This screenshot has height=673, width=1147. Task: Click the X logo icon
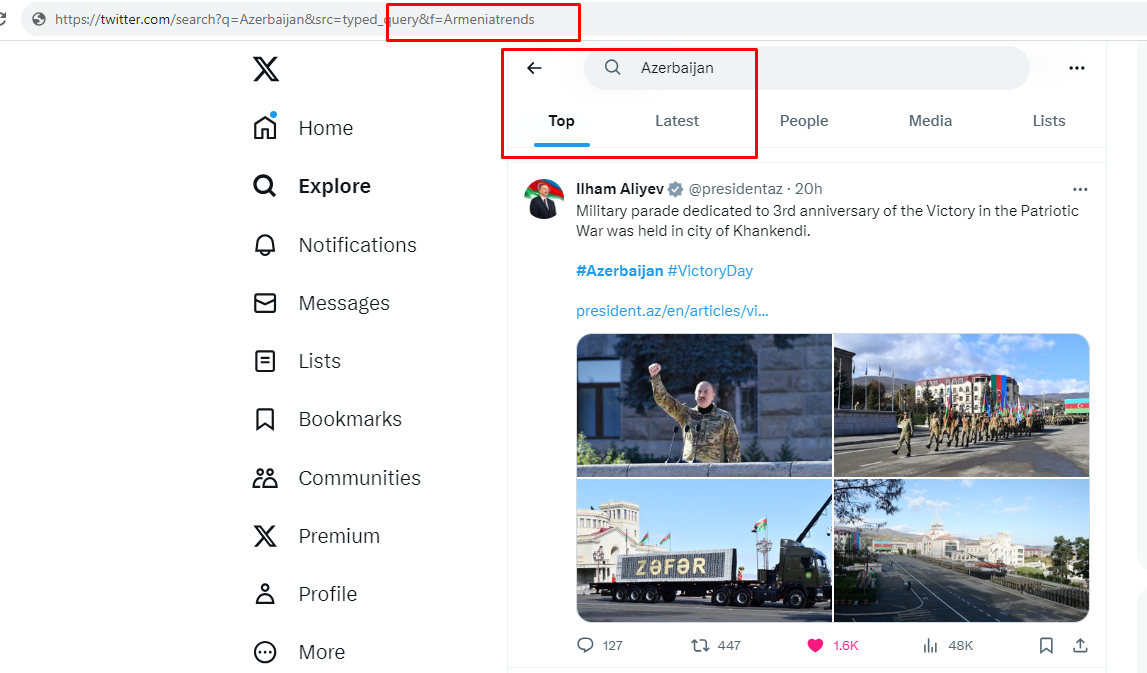[x=265, y=69]
